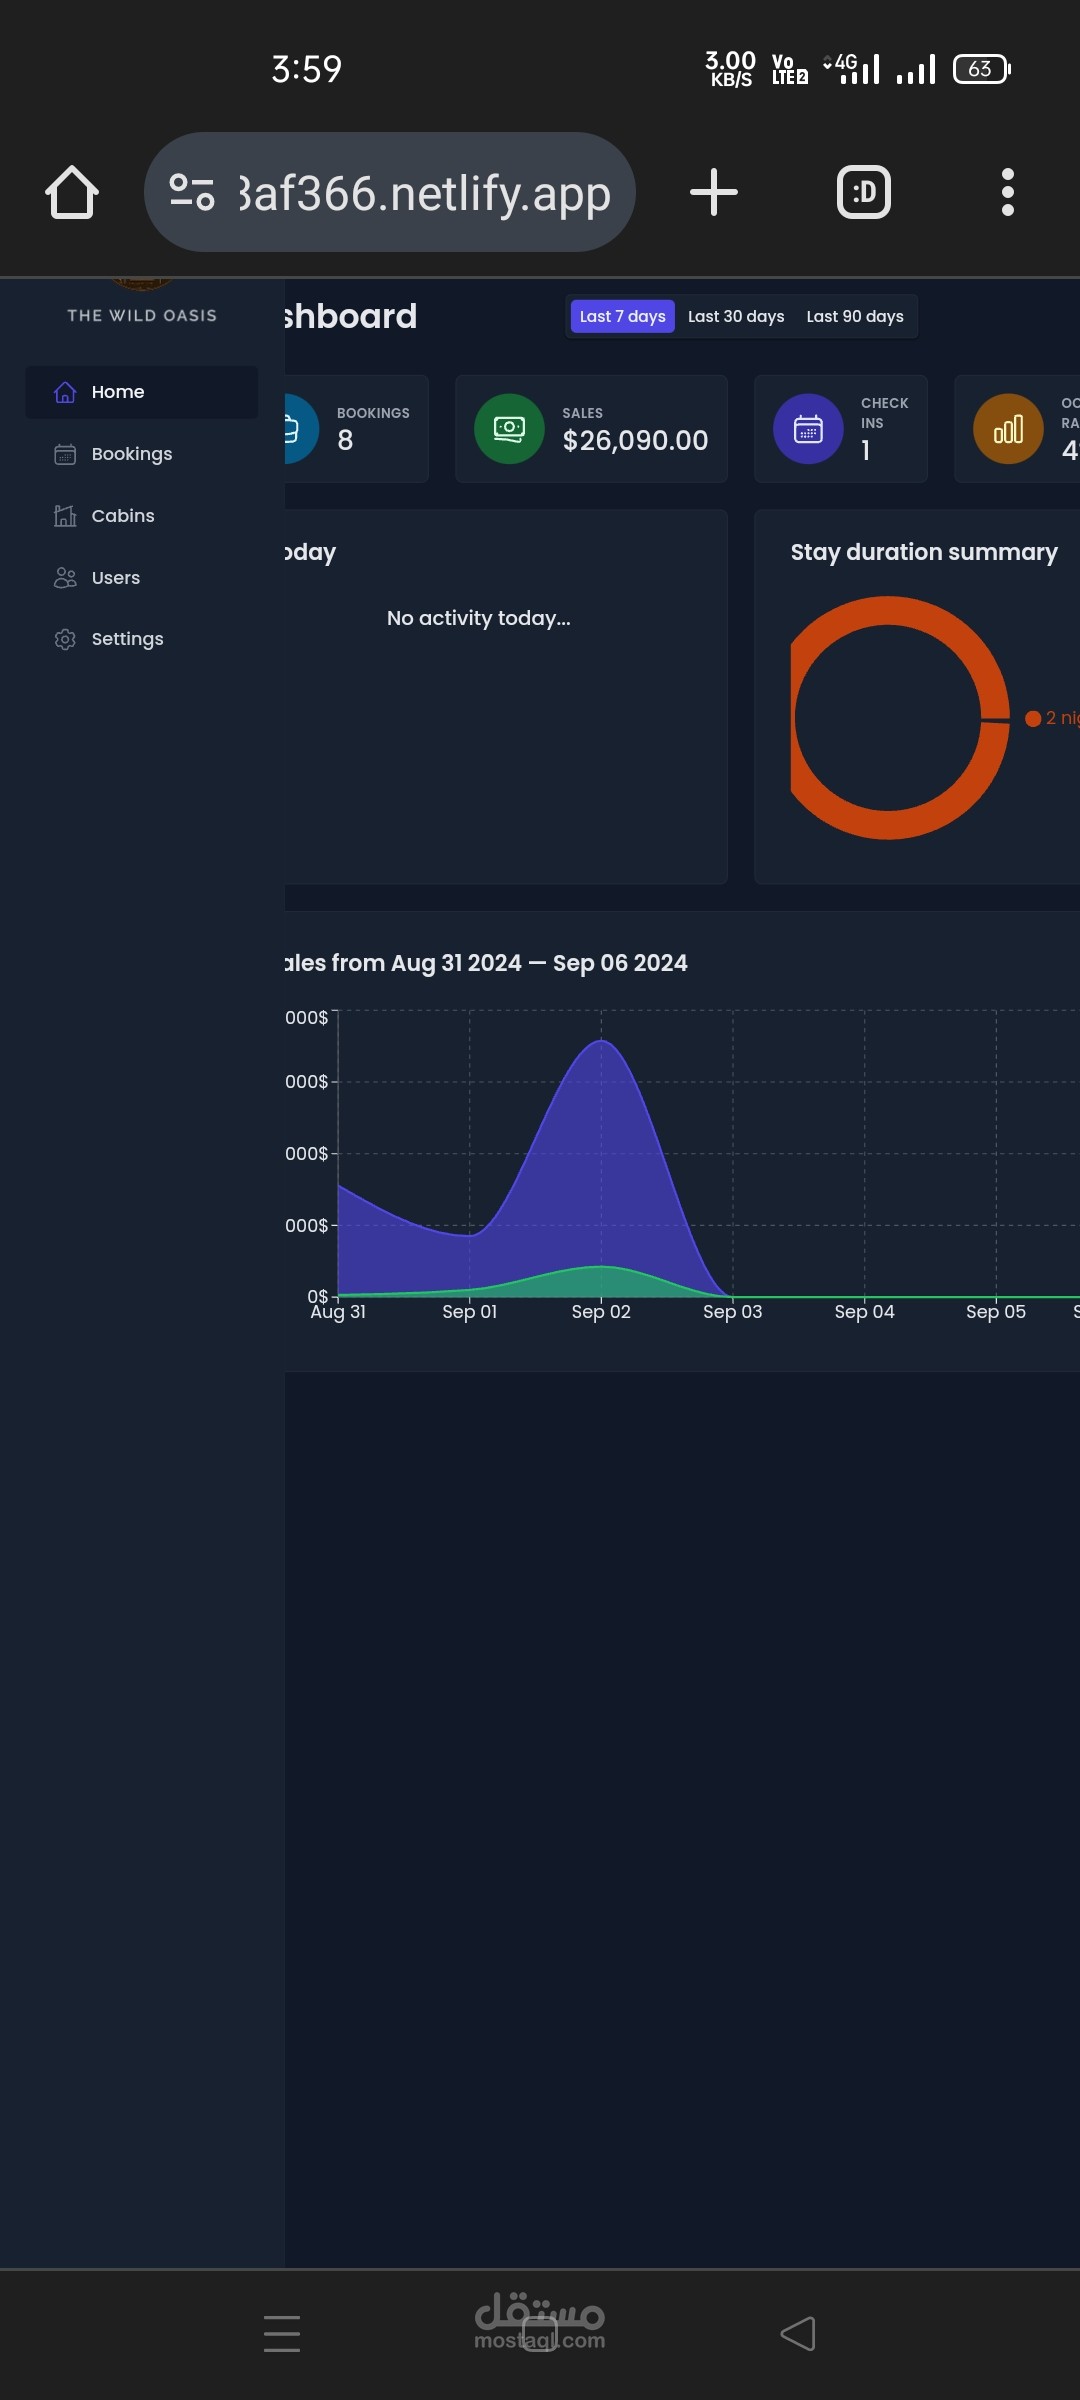Open Bookings in sidebar
Screen dimensions: 1080x2400
pos(142,454)
